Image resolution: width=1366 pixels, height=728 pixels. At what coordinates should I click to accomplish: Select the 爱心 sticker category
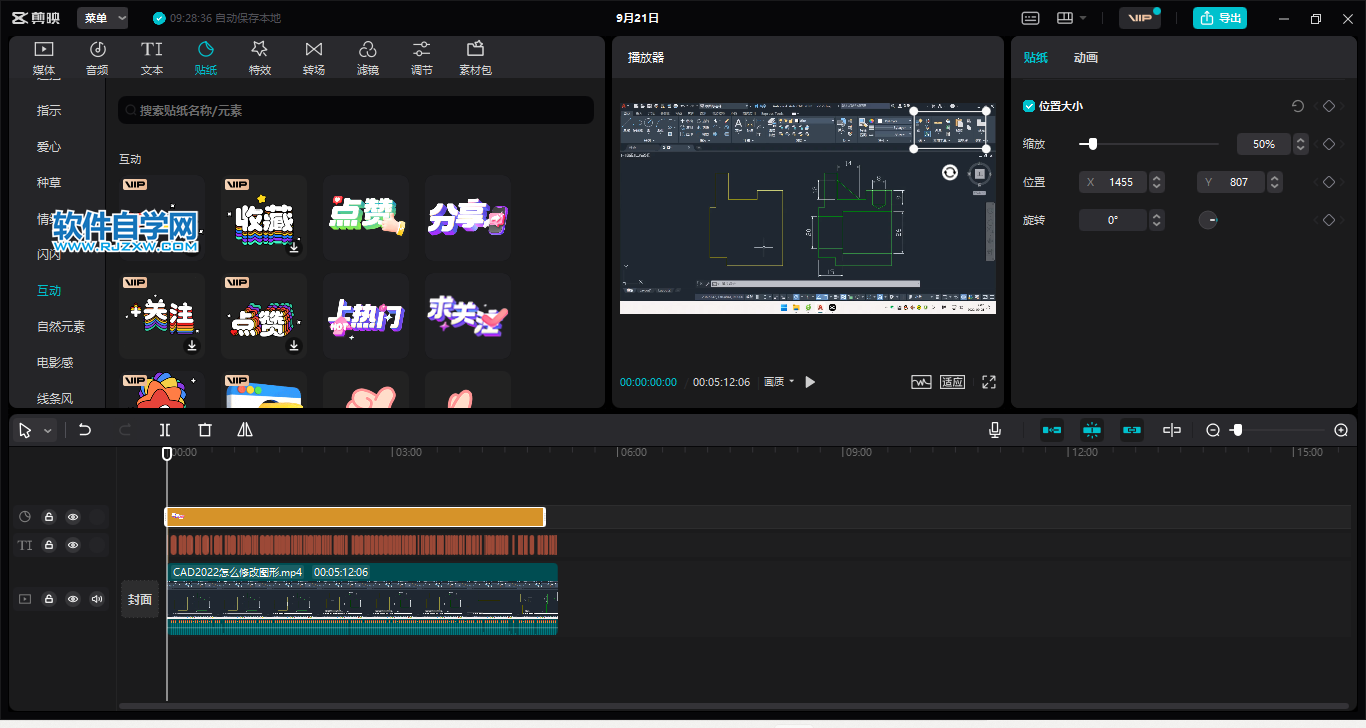[49, 147]
